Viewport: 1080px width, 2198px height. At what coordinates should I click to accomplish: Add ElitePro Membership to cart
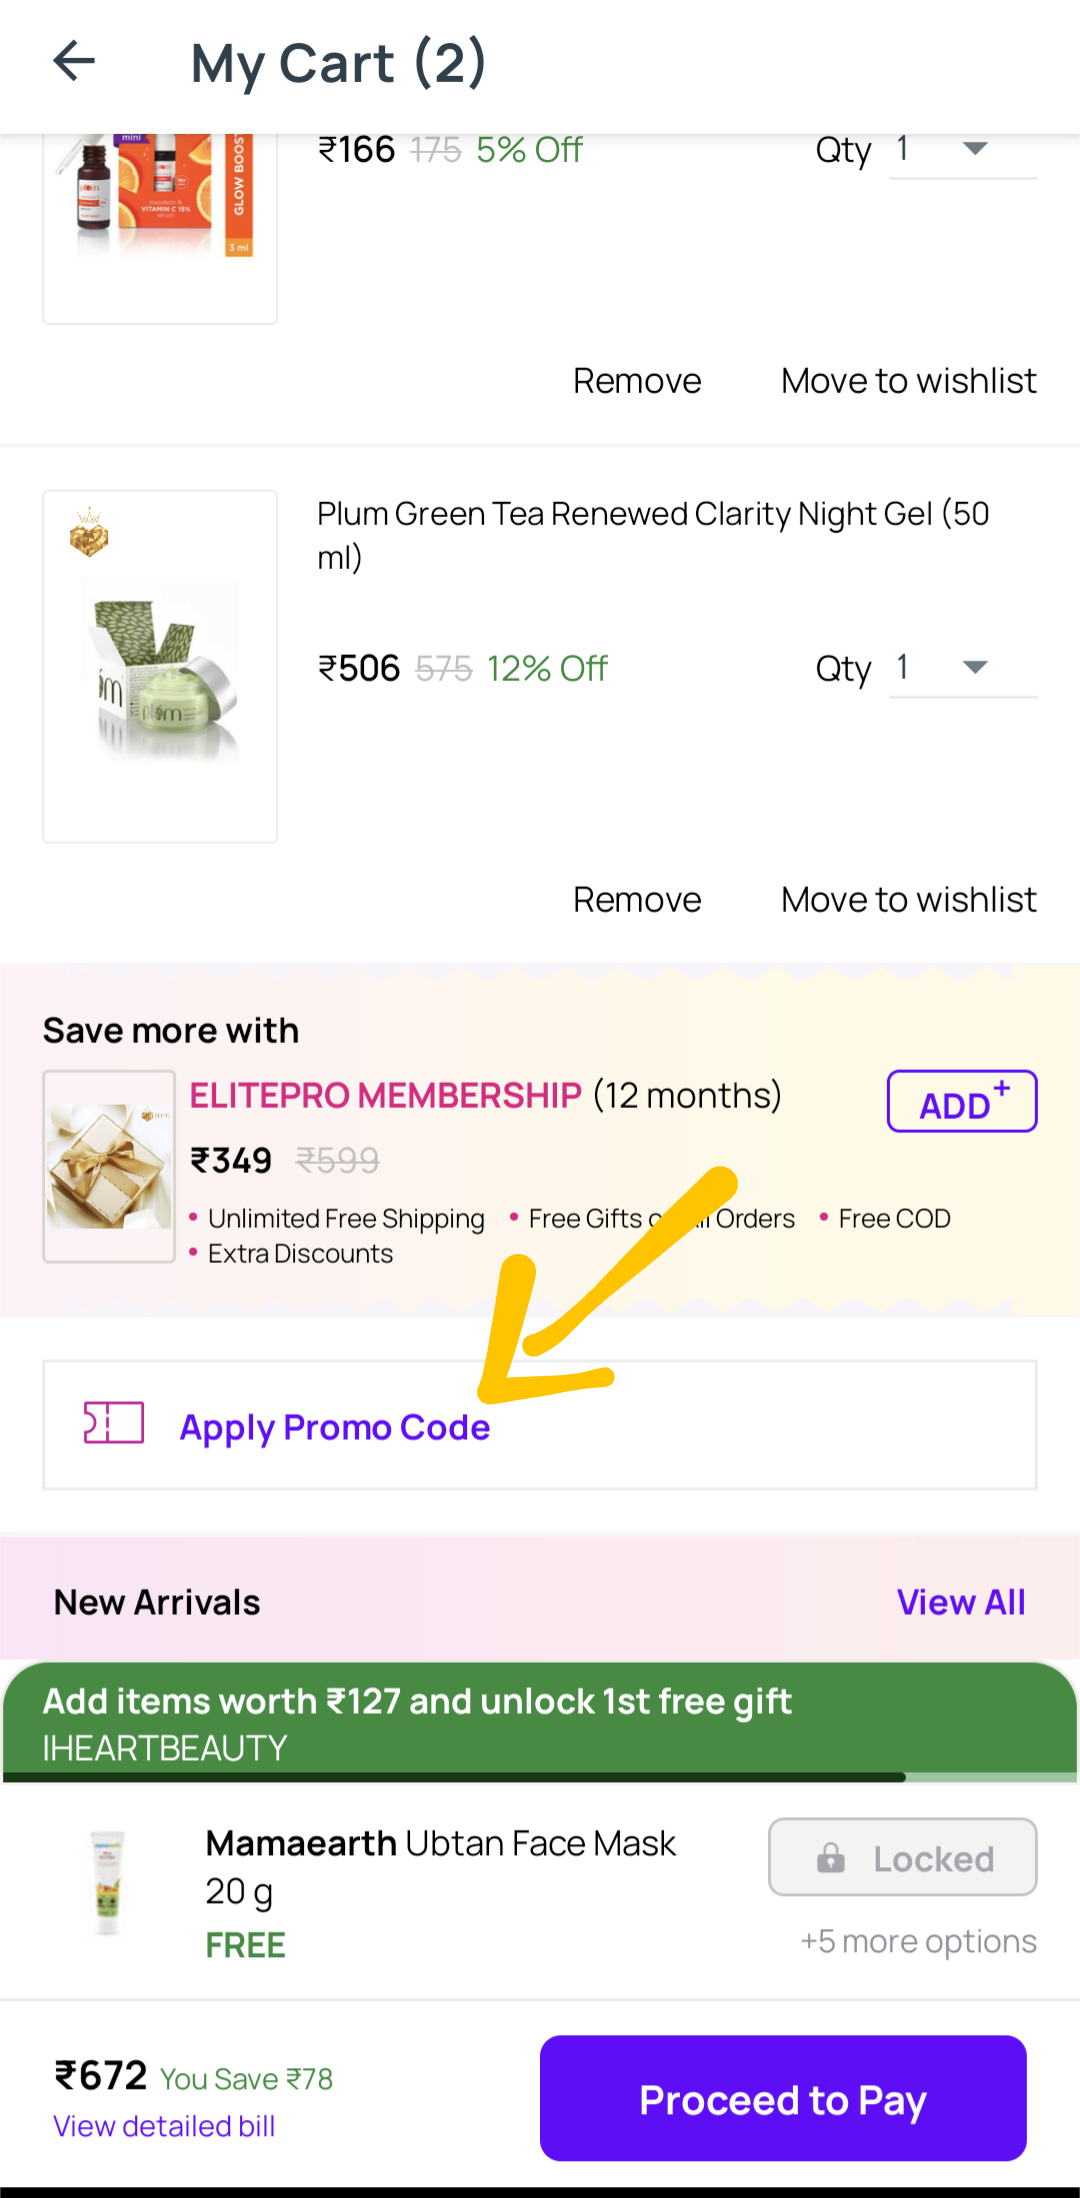tap(961, 1102)
